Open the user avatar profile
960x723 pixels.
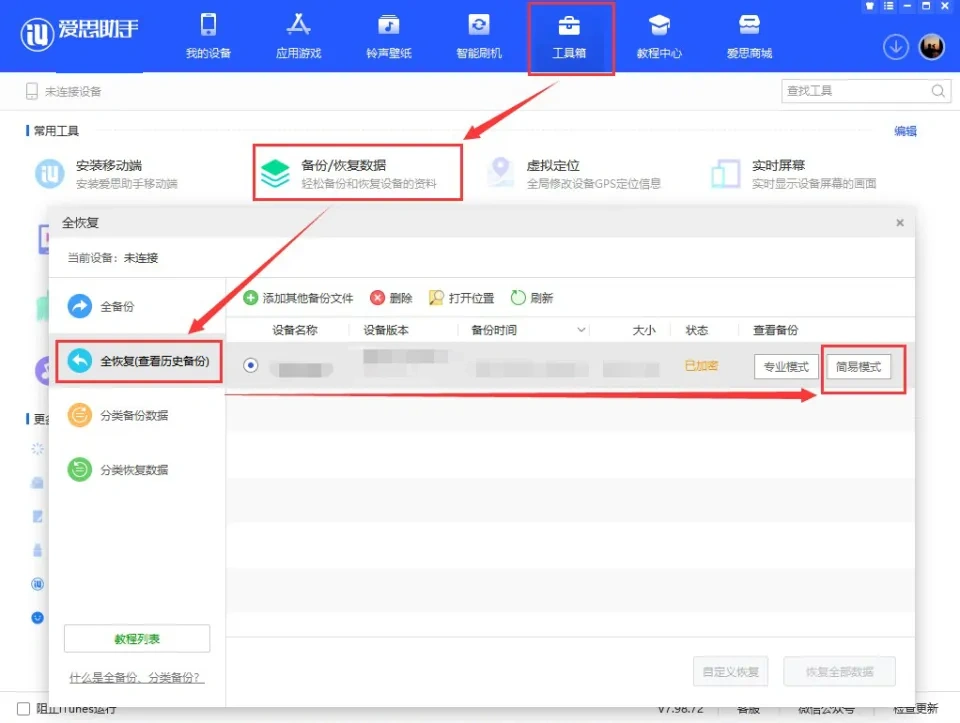[931, 47]
